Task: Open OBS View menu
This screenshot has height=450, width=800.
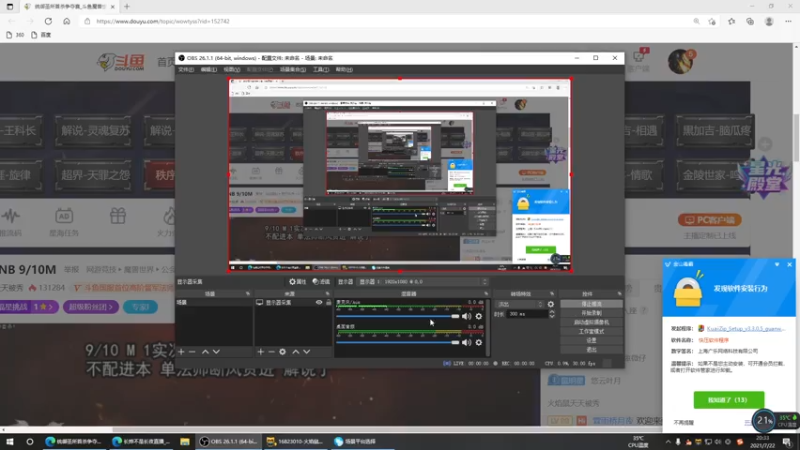Action: 231,69
